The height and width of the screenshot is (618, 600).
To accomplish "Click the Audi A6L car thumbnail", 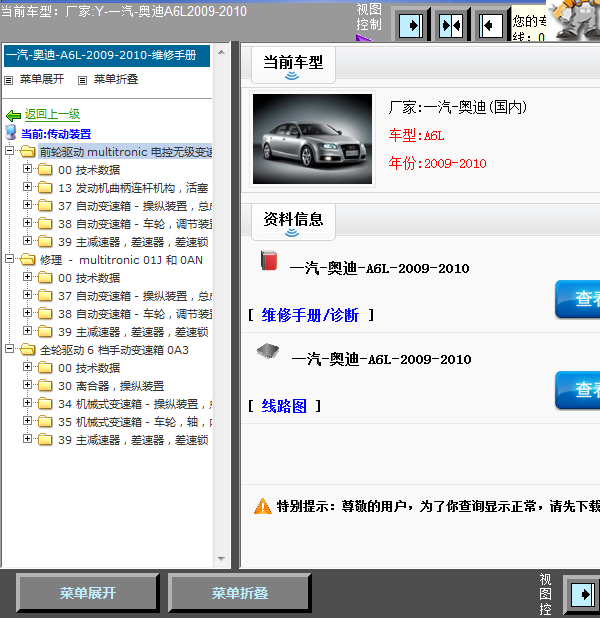I will pos(312,139).
